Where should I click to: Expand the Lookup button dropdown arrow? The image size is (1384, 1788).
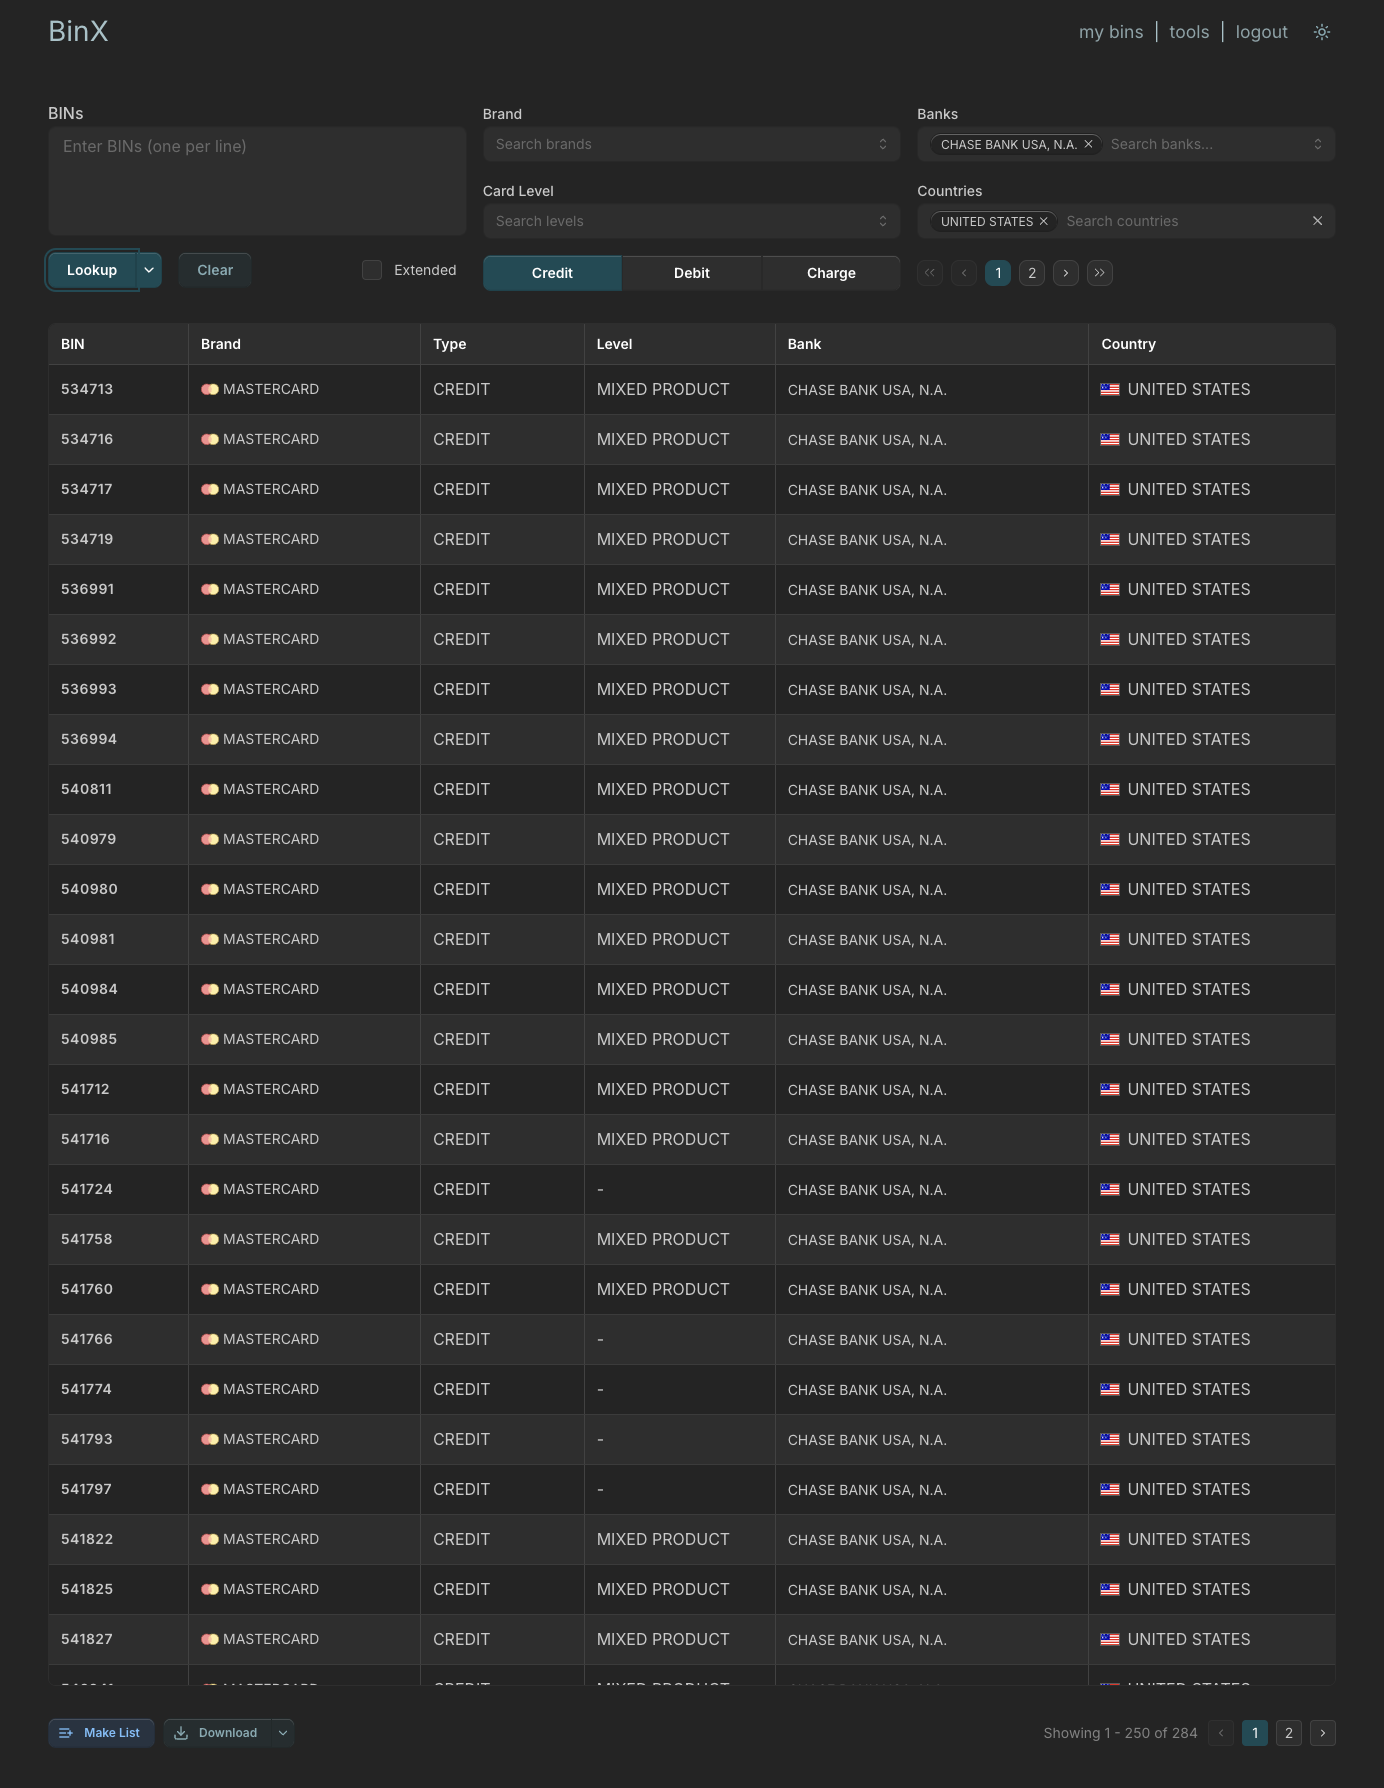coord(149,270)
